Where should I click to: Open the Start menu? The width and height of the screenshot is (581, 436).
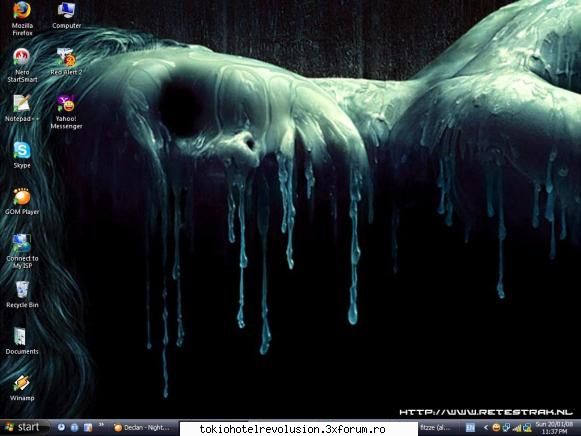(x=24, y=427)
